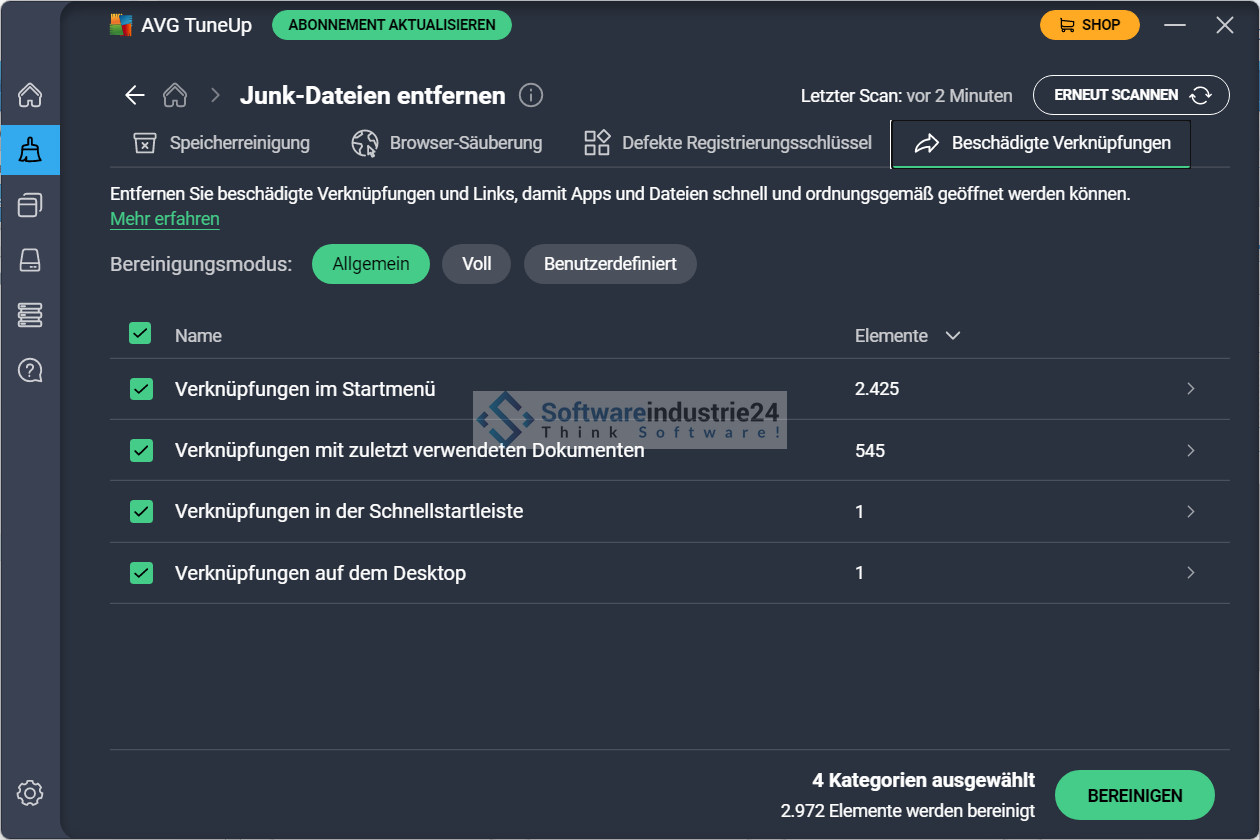Click the green Bereinigen button
Screen dimensions: 1260x840
point(1134,796)
